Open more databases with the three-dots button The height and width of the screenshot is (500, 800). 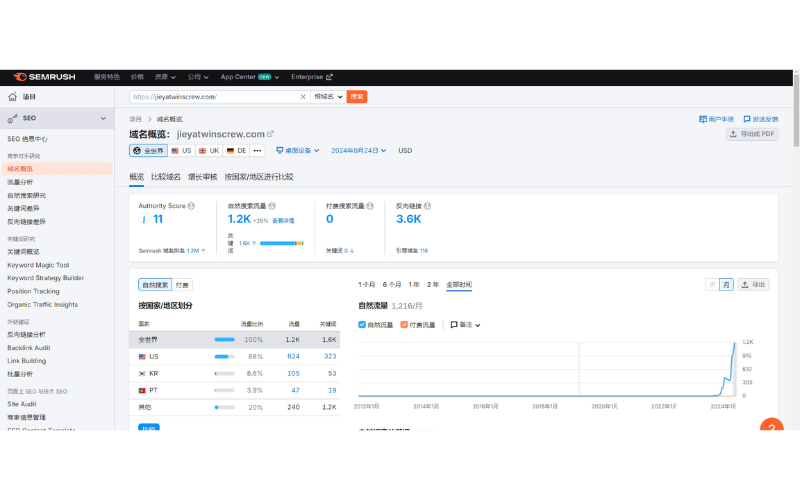pyautogui.click(x=258, y=151)
